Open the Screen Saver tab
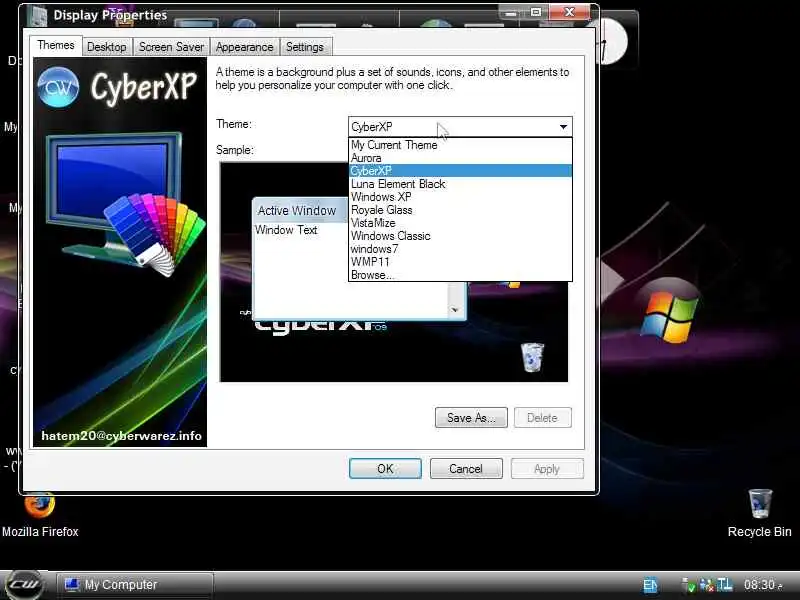The height and width of the screenshot is (600, 800). (x=171, y=47)
